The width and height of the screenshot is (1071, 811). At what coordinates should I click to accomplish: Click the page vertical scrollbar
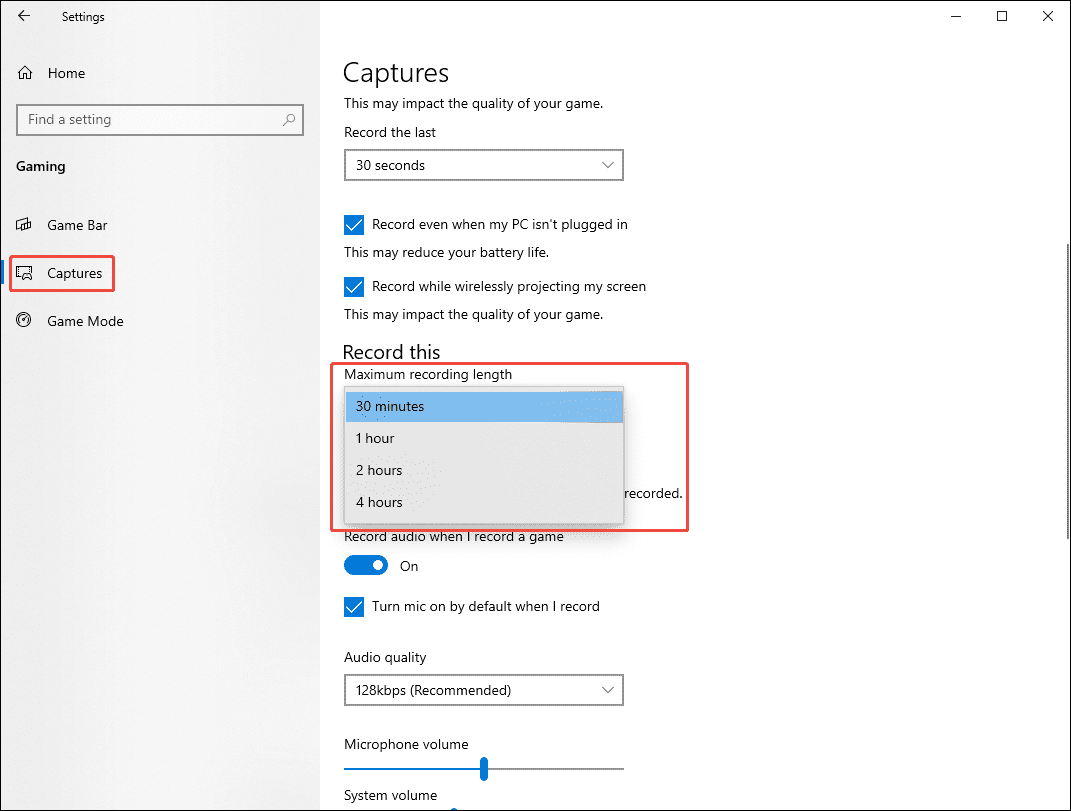[x=1068, y=391]
